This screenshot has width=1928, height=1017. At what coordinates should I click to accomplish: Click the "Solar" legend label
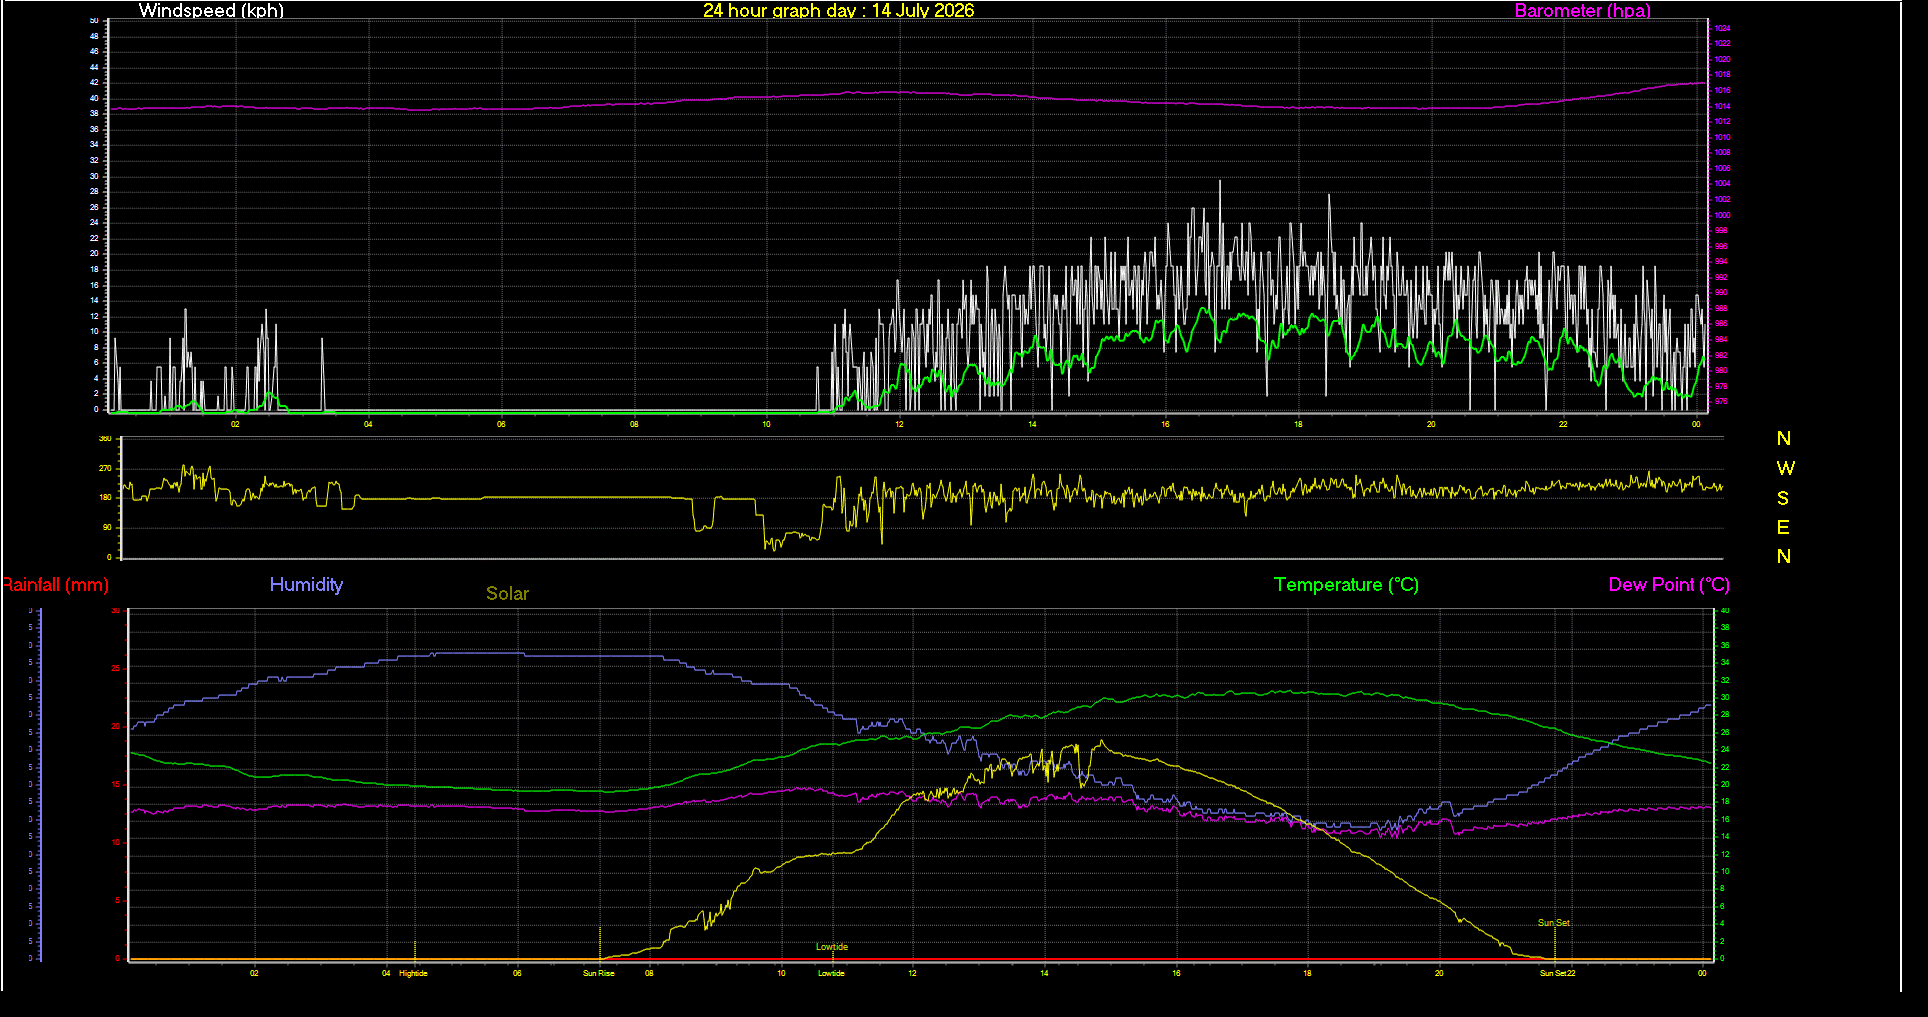pos(507,594)
